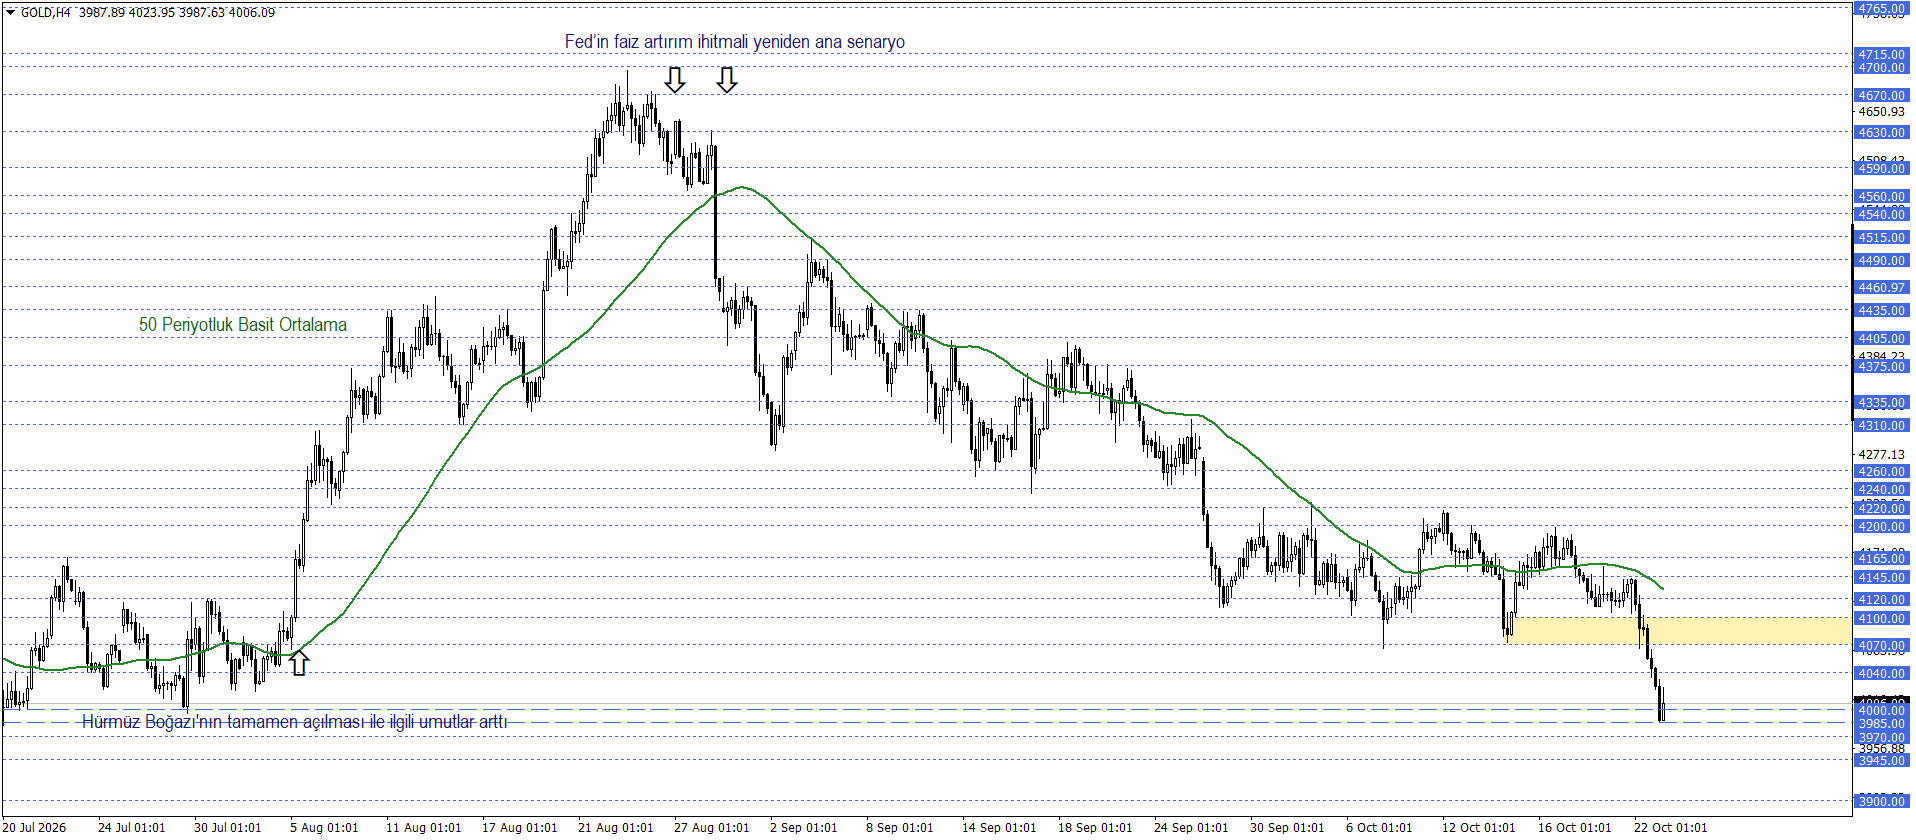This screenshot has height=840, width=1916.
Task: Click the 24 Jul 01:01 time label
Action: (132, 827)
